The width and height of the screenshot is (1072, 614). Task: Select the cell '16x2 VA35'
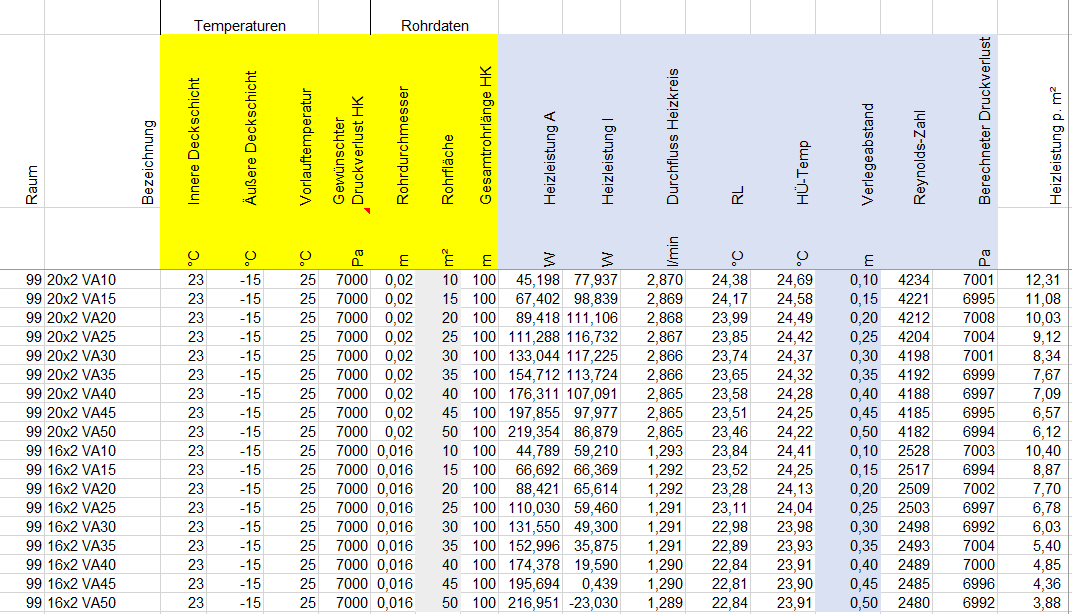103,546
